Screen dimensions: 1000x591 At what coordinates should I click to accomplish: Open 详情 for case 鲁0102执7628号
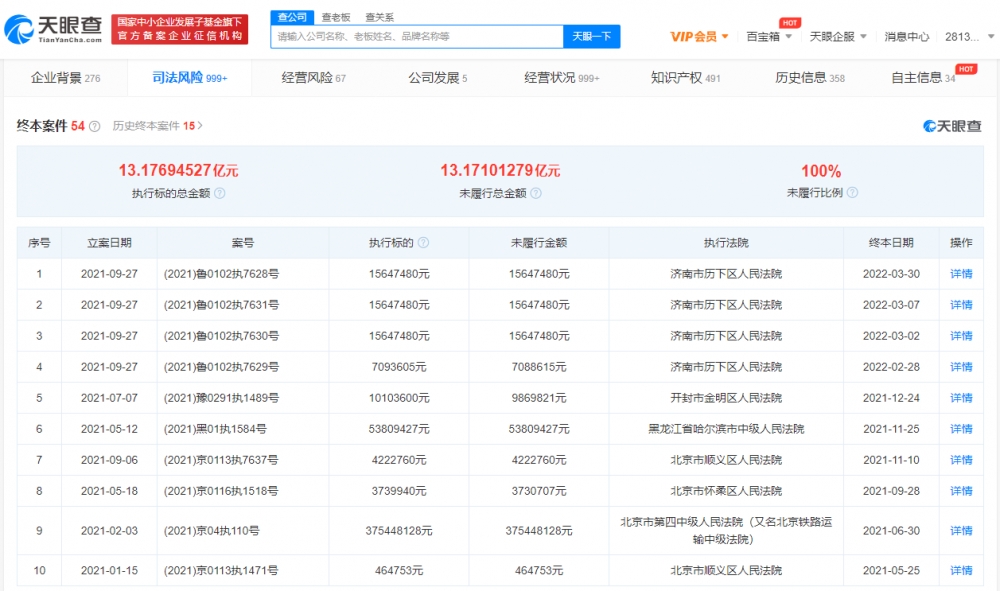tap(960, 274)
